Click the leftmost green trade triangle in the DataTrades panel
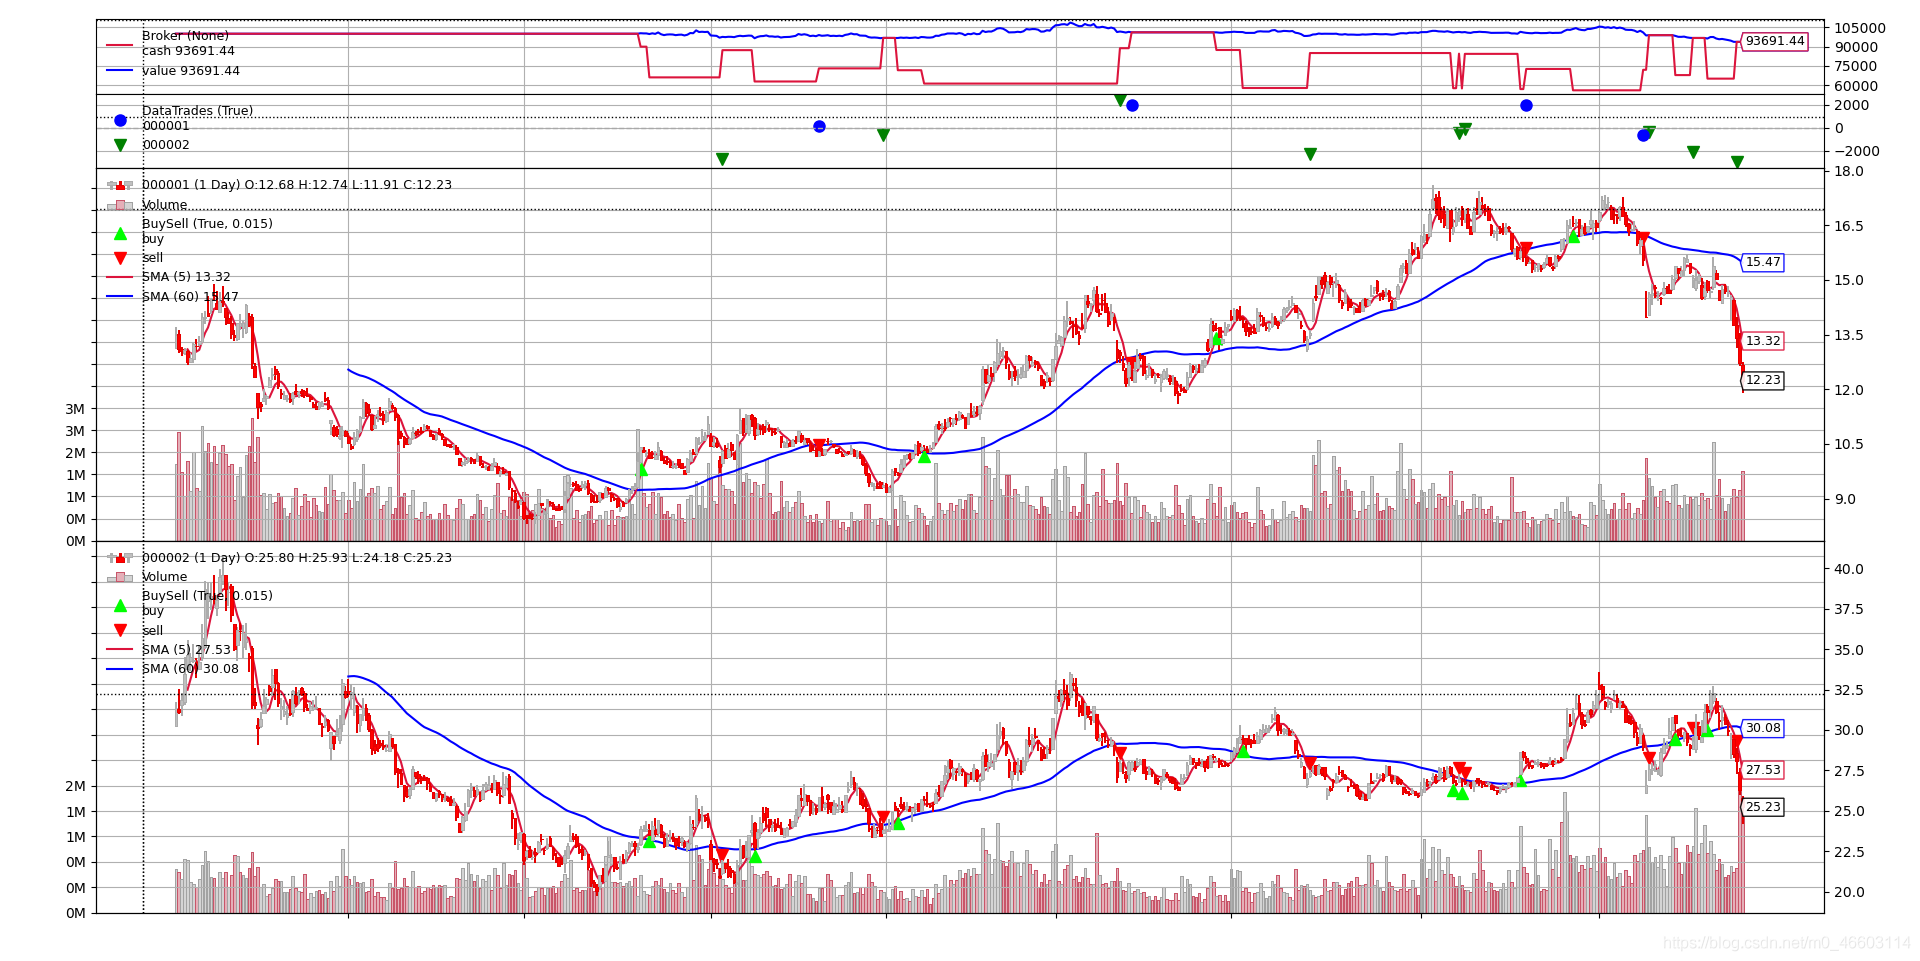Image resolution: width=1920 pixels, height=961 pixels. [x=722, y=159]
